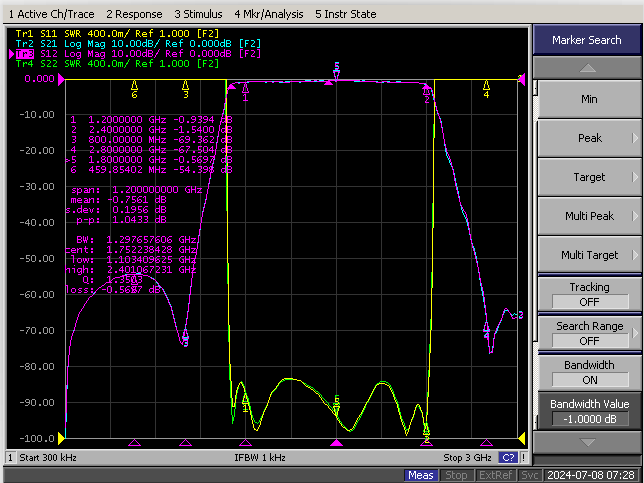Expand the Search Range submenu arrow
The height and width of the screenshot is (483, 644).
(x=635, y=333)
